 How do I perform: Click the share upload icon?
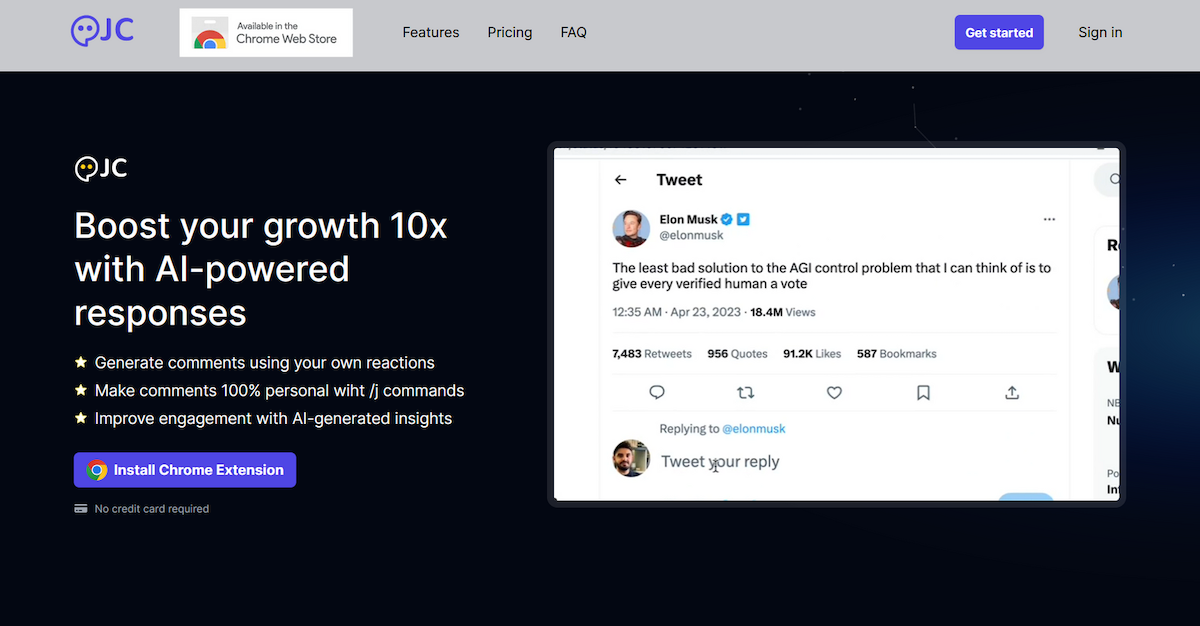[x=1012, y=392]
